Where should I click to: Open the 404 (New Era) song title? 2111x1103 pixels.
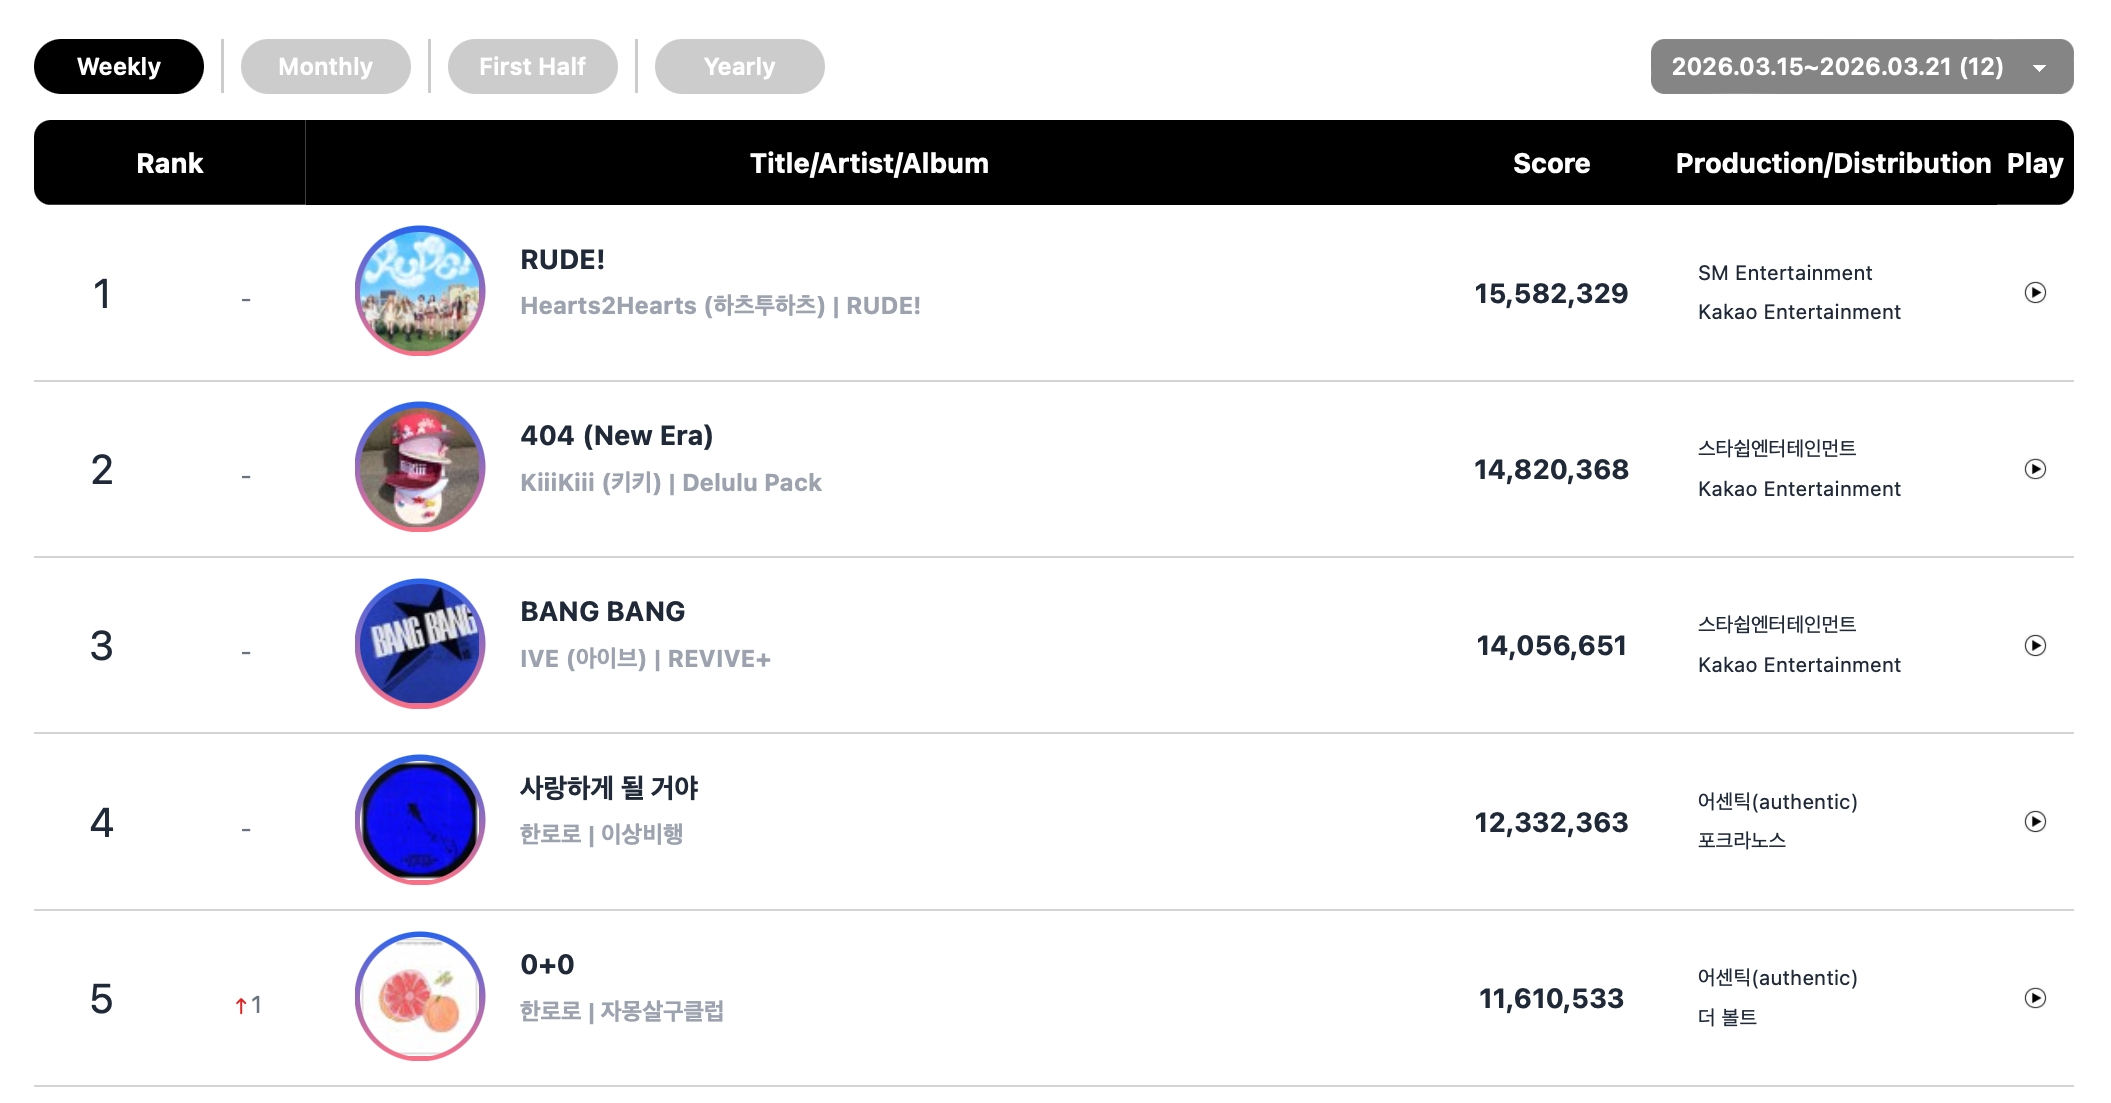[x=616, y=436]
